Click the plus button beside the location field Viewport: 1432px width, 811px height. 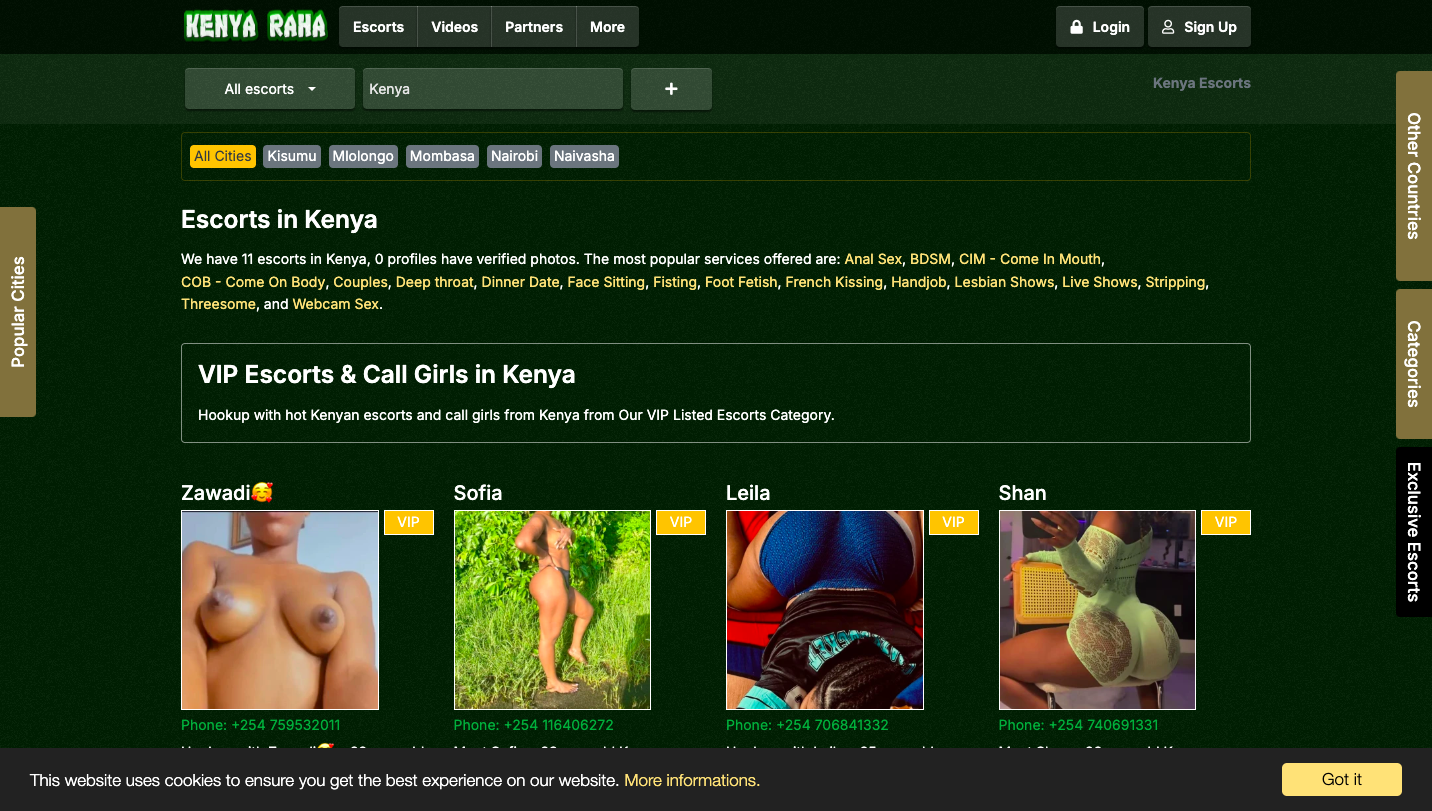tap(671, 89)
